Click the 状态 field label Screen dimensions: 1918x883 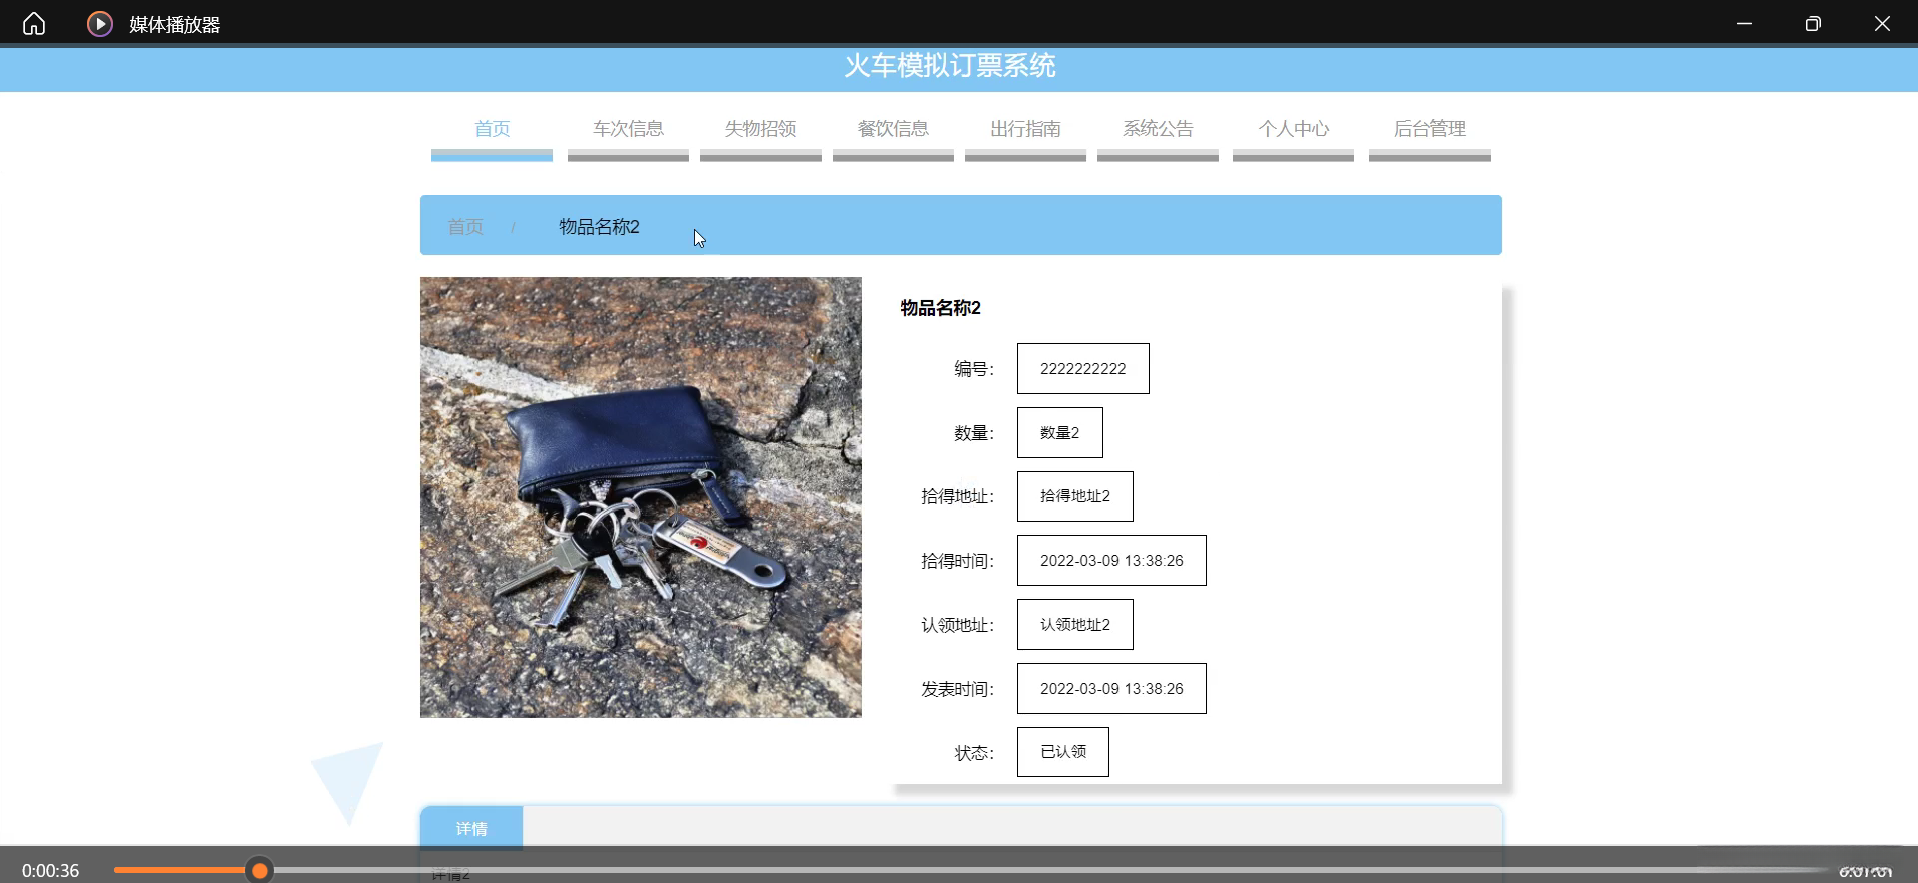pos(974,753)
